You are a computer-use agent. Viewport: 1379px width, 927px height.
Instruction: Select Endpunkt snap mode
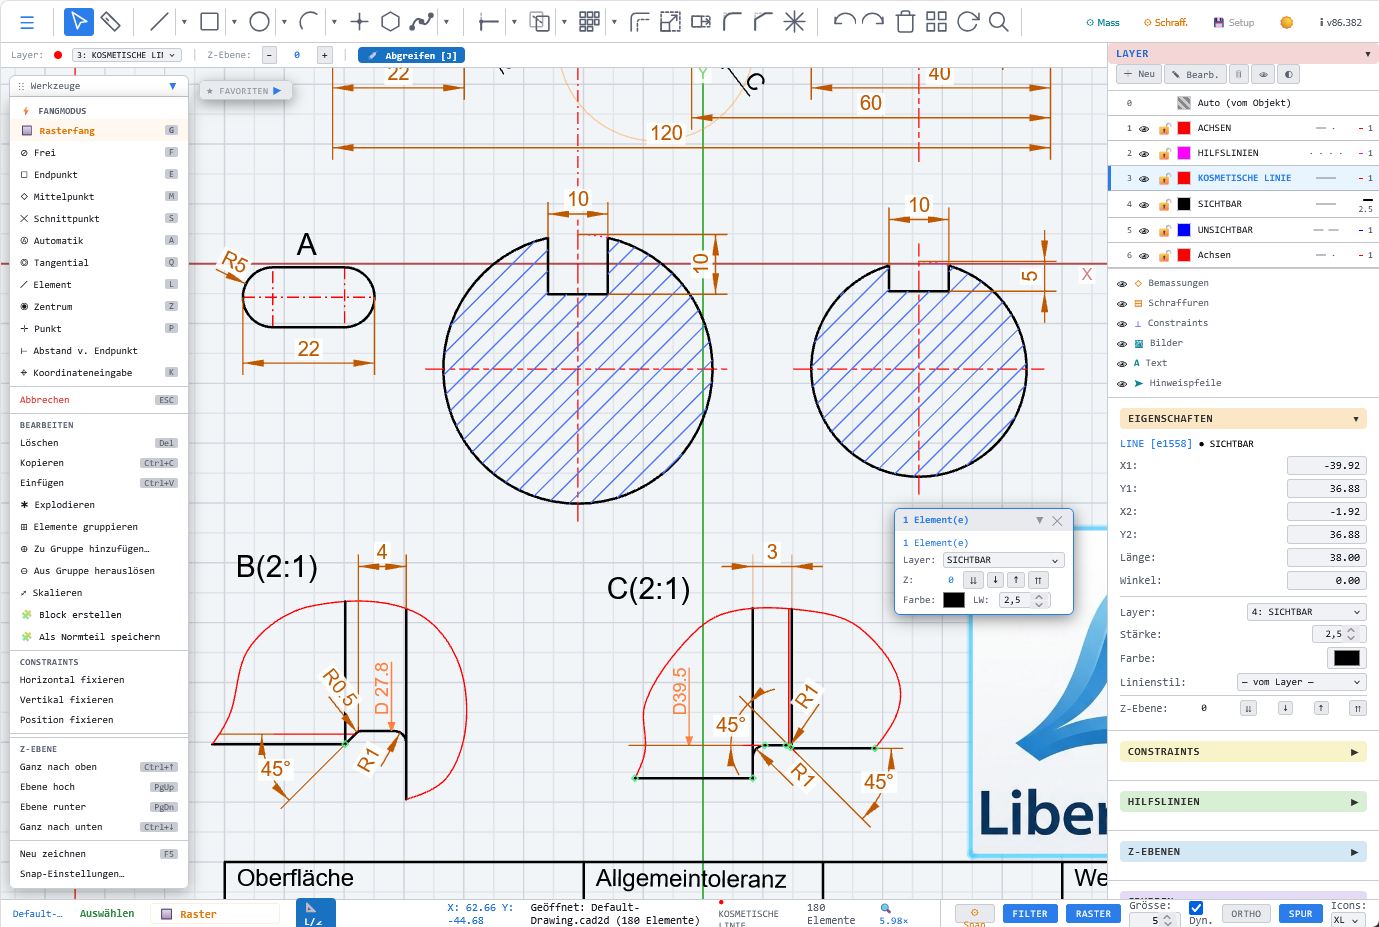coord(98,175)
